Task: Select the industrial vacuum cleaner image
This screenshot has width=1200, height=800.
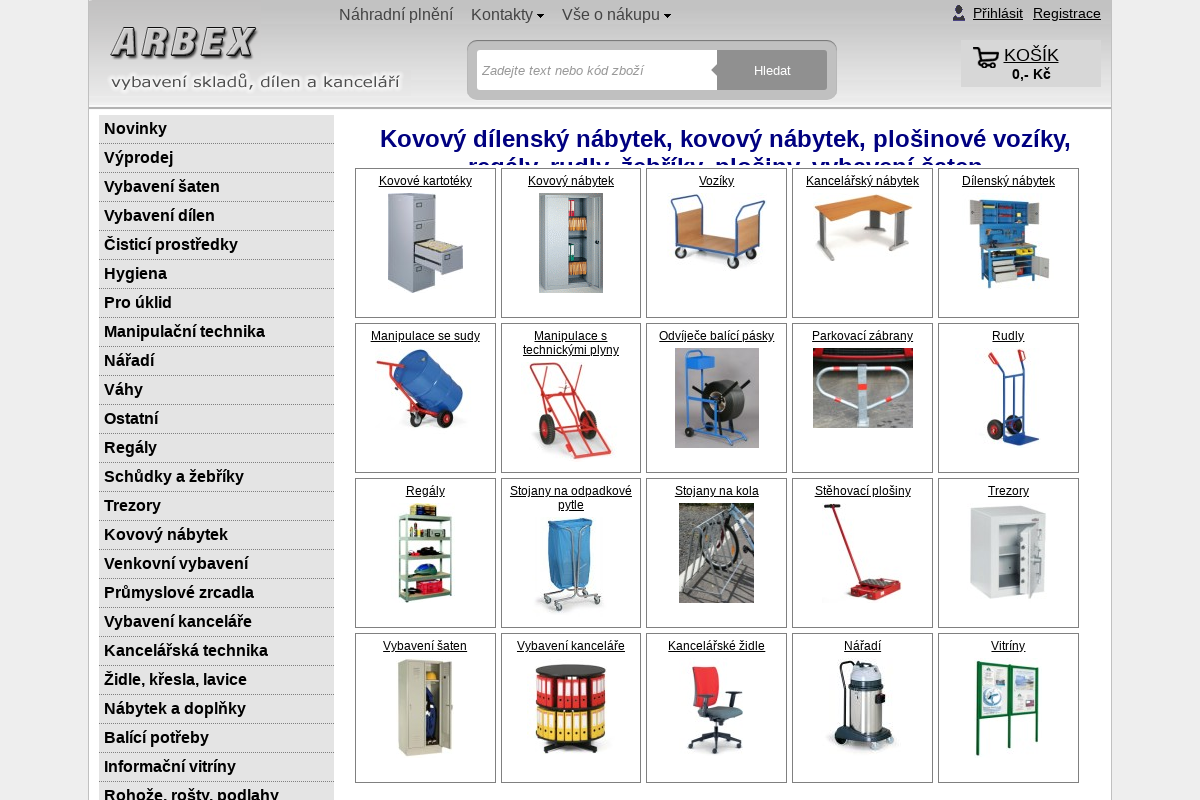Action: pyautogui.click(x=862, y=705)
